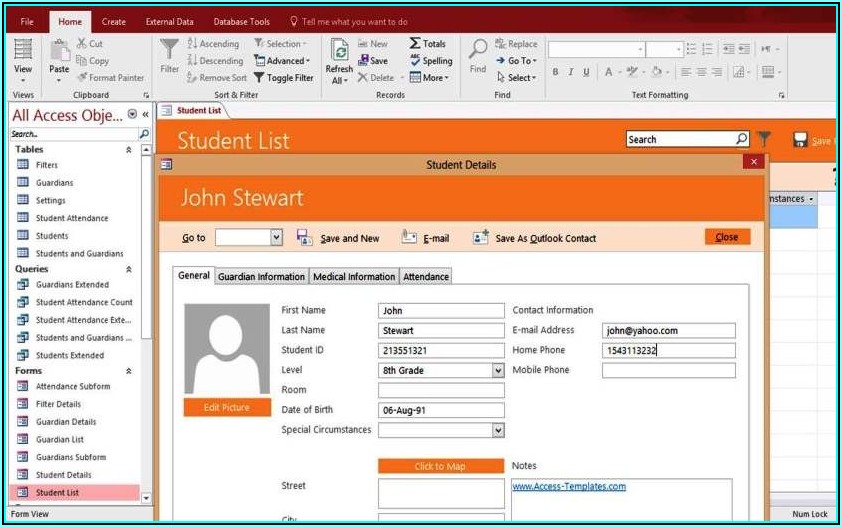Click the Filter funnel icon in ribbon
The image size is (842, 527).
[170, 50]
